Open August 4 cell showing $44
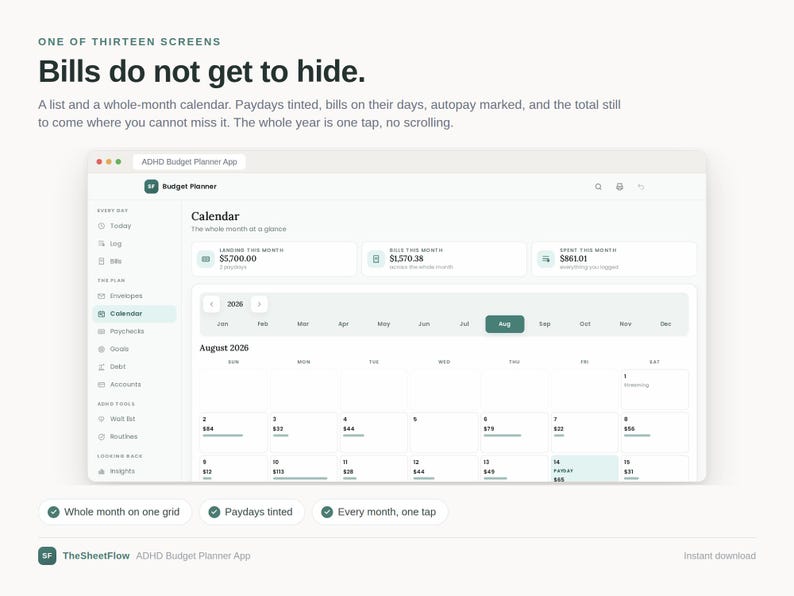The image size is (794, 596). [374, 432]
